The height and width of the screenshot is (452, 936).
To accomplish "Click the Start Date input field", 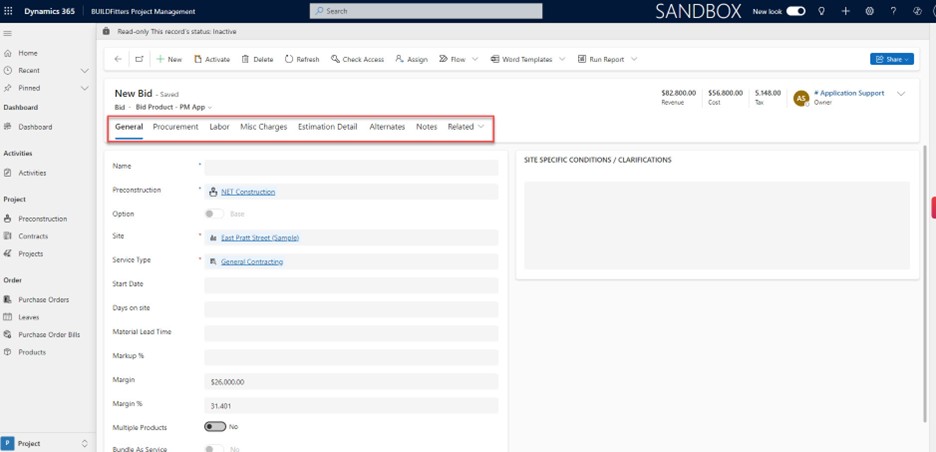I will [350, 285].
